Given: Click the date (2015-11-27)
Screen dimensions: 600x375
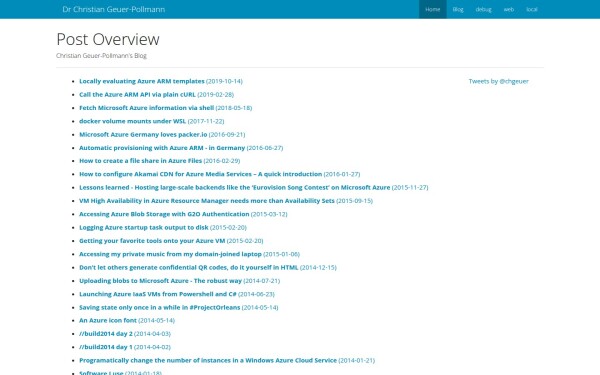Looking at the screenshot, I should pyautogui.click(x=410, y=188).
